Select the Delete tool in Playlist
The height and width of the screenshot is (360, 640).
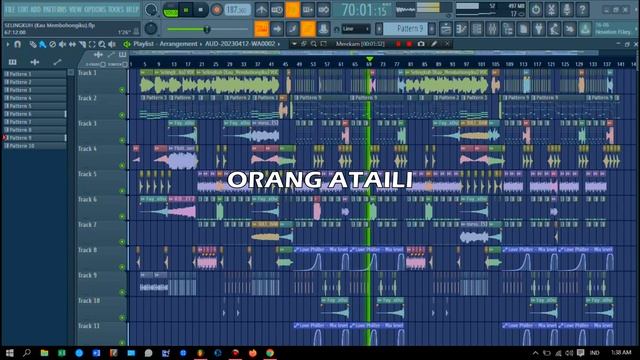tap(52, 44)
